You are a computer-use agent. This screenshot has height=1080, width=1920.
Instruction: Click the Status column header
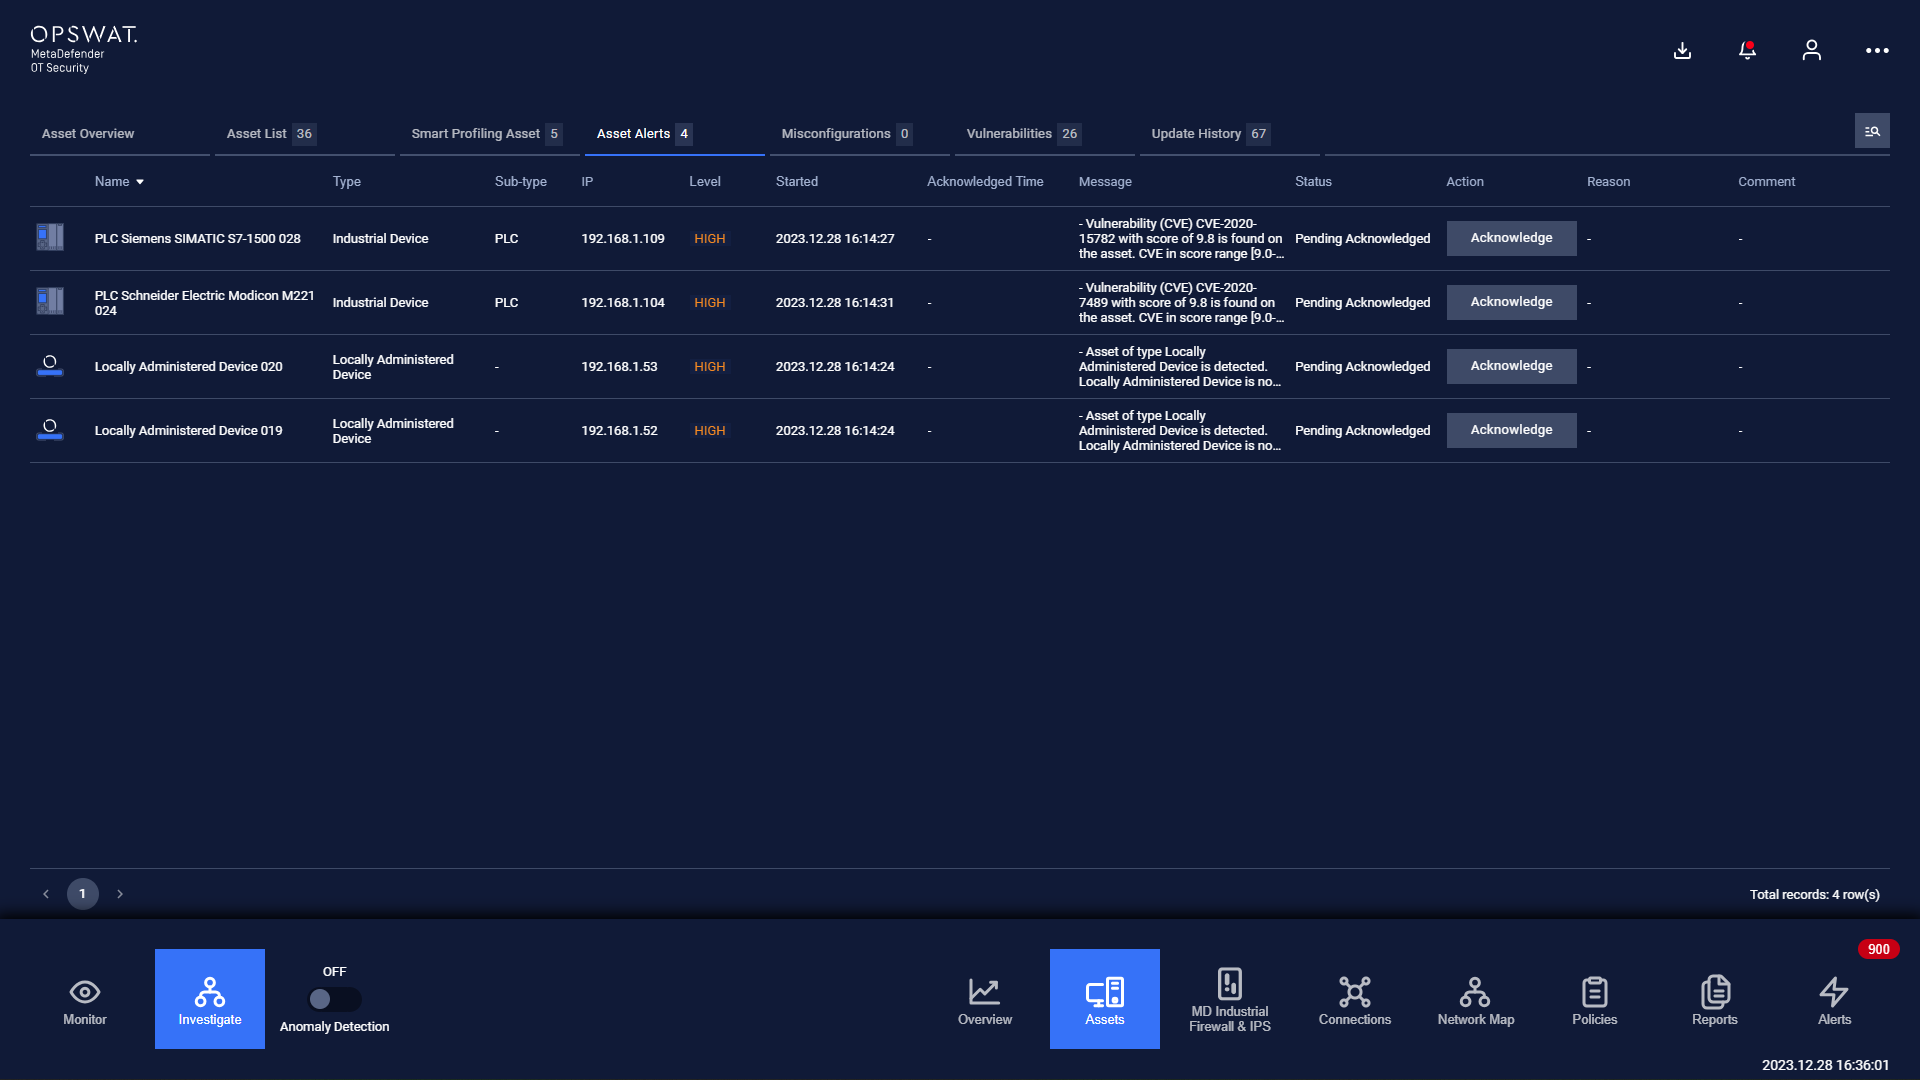point(1313,182)
